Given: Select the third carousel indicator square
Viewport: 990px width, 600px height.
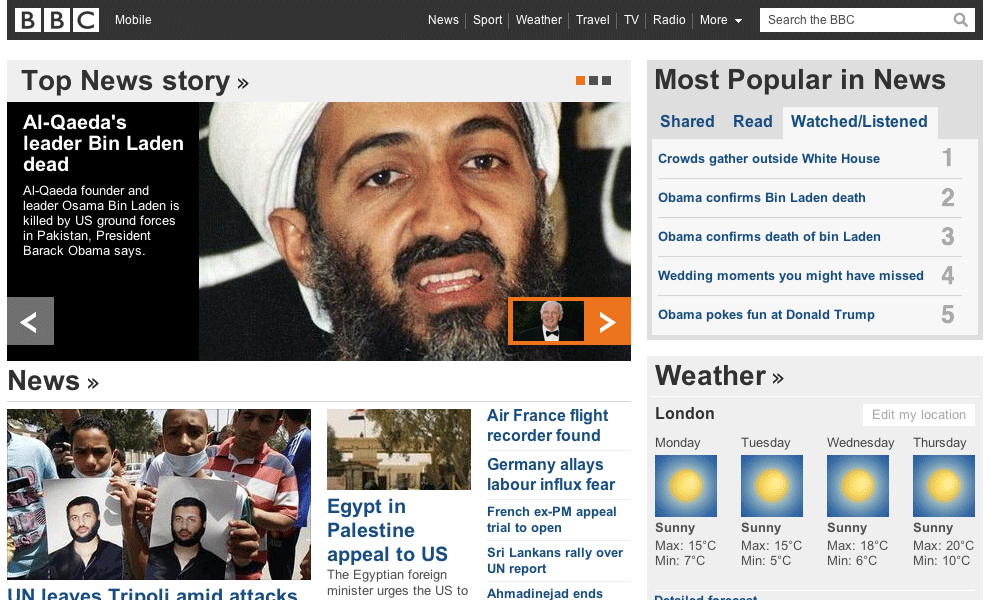Looking at the screenshot, I should click(606, 81).
